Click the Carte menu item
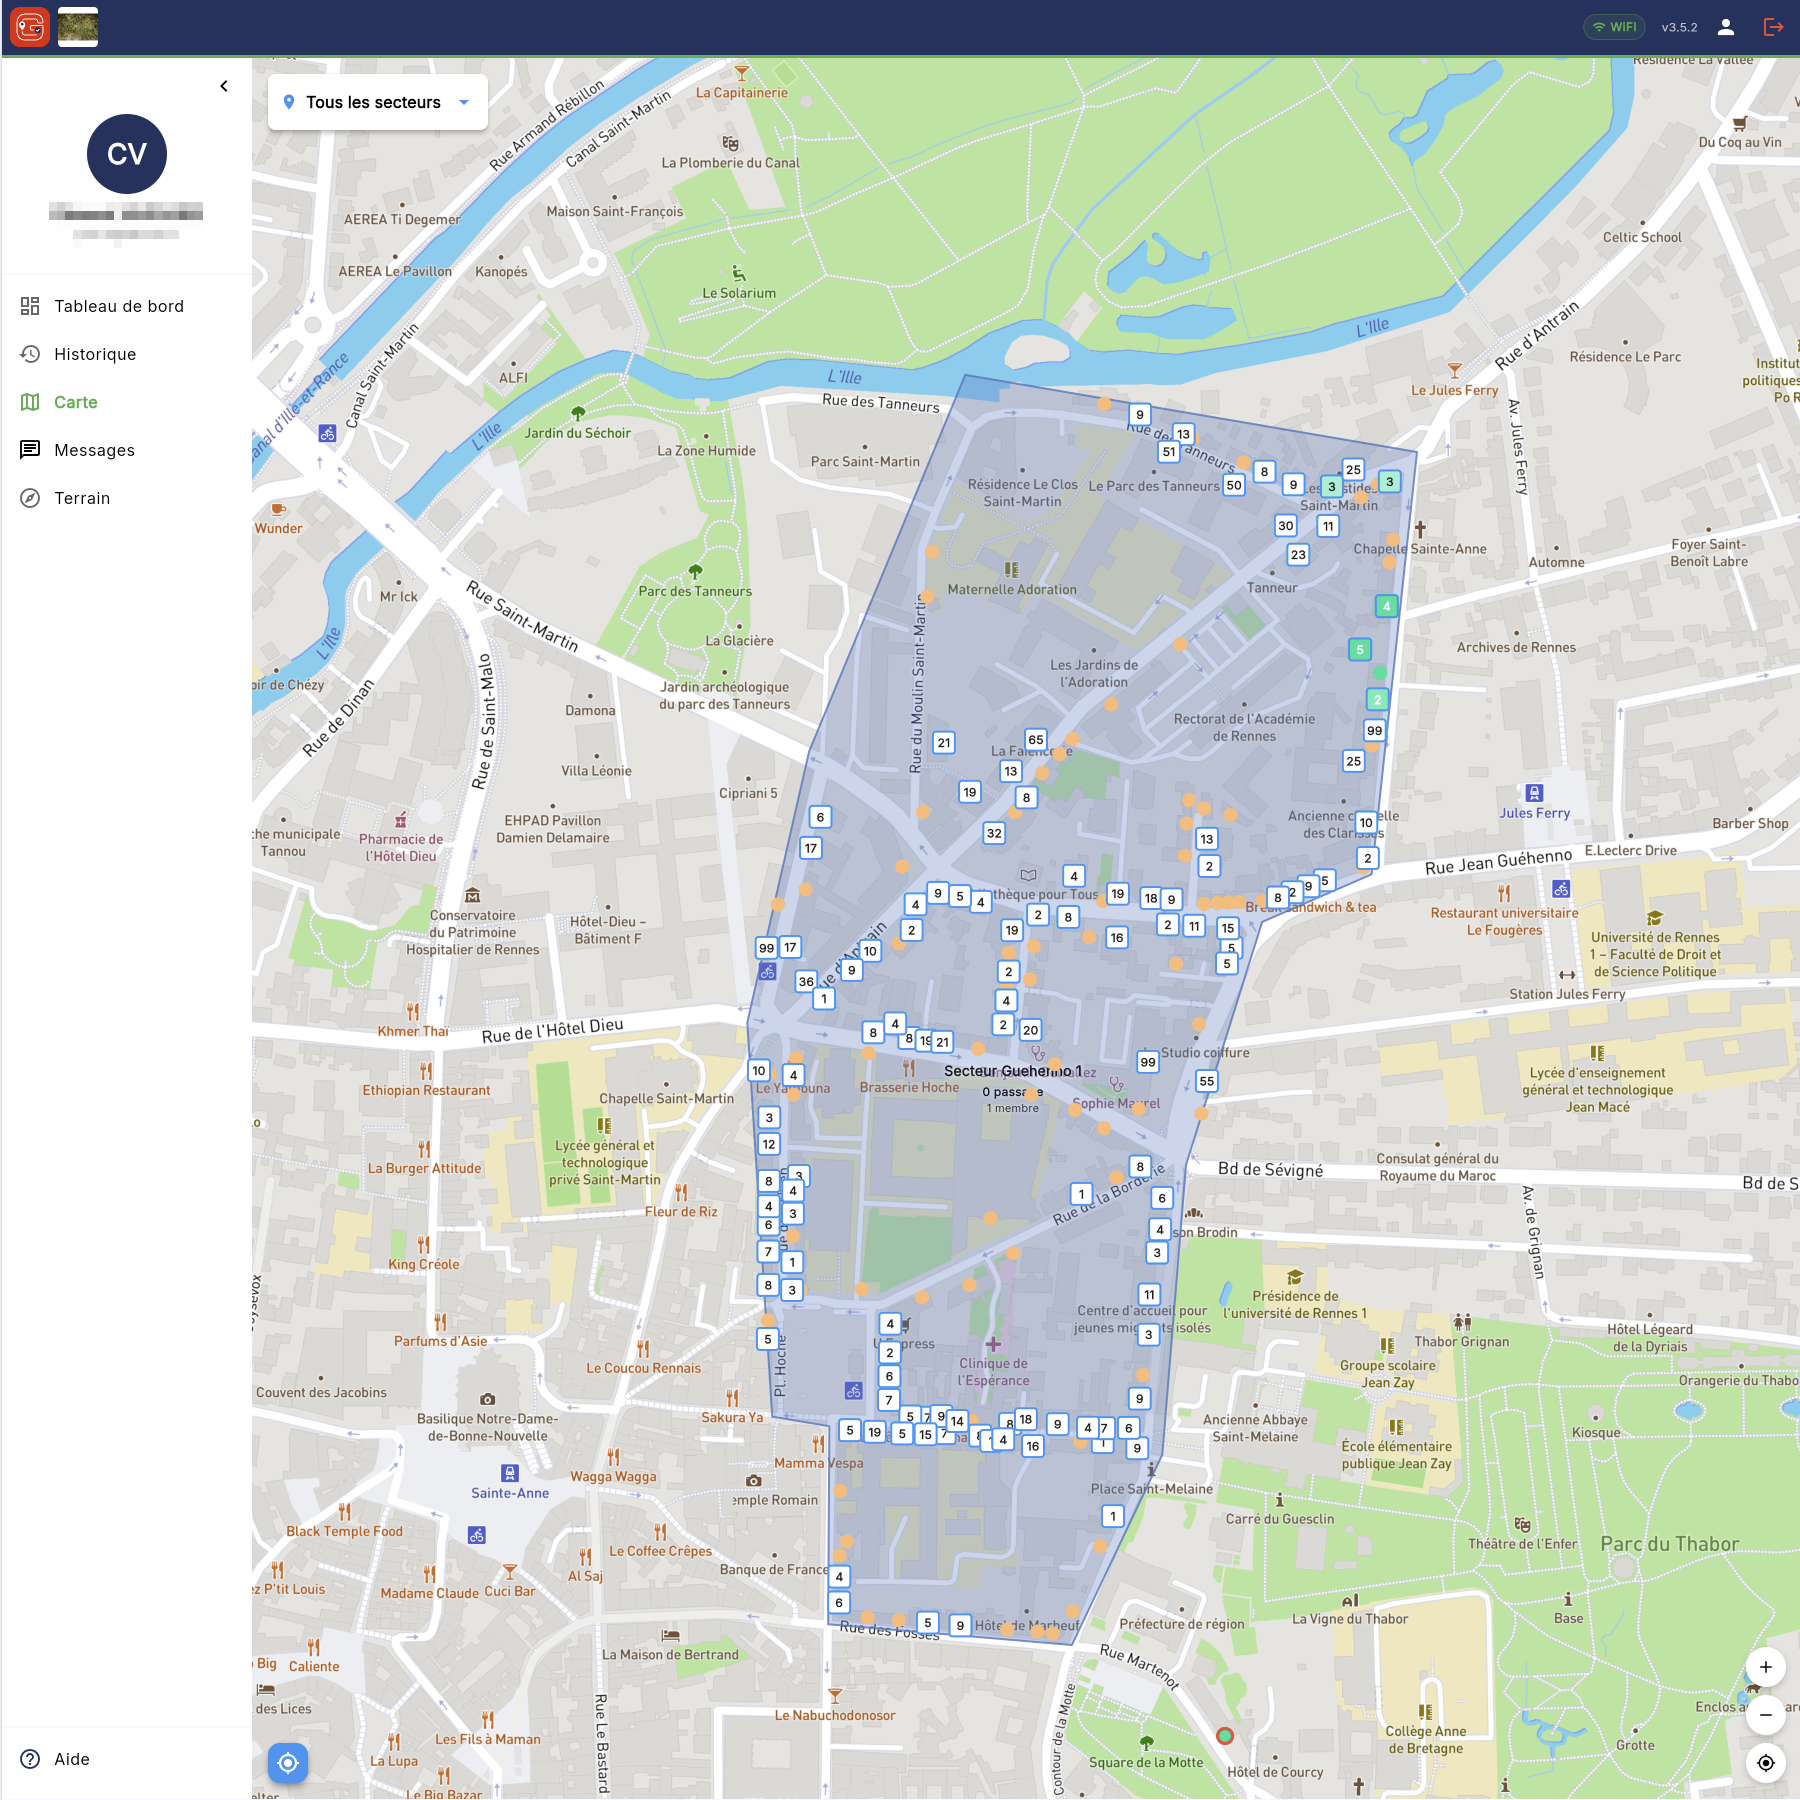Viewport: 1800px width, 1800px height. pos(76,402)
